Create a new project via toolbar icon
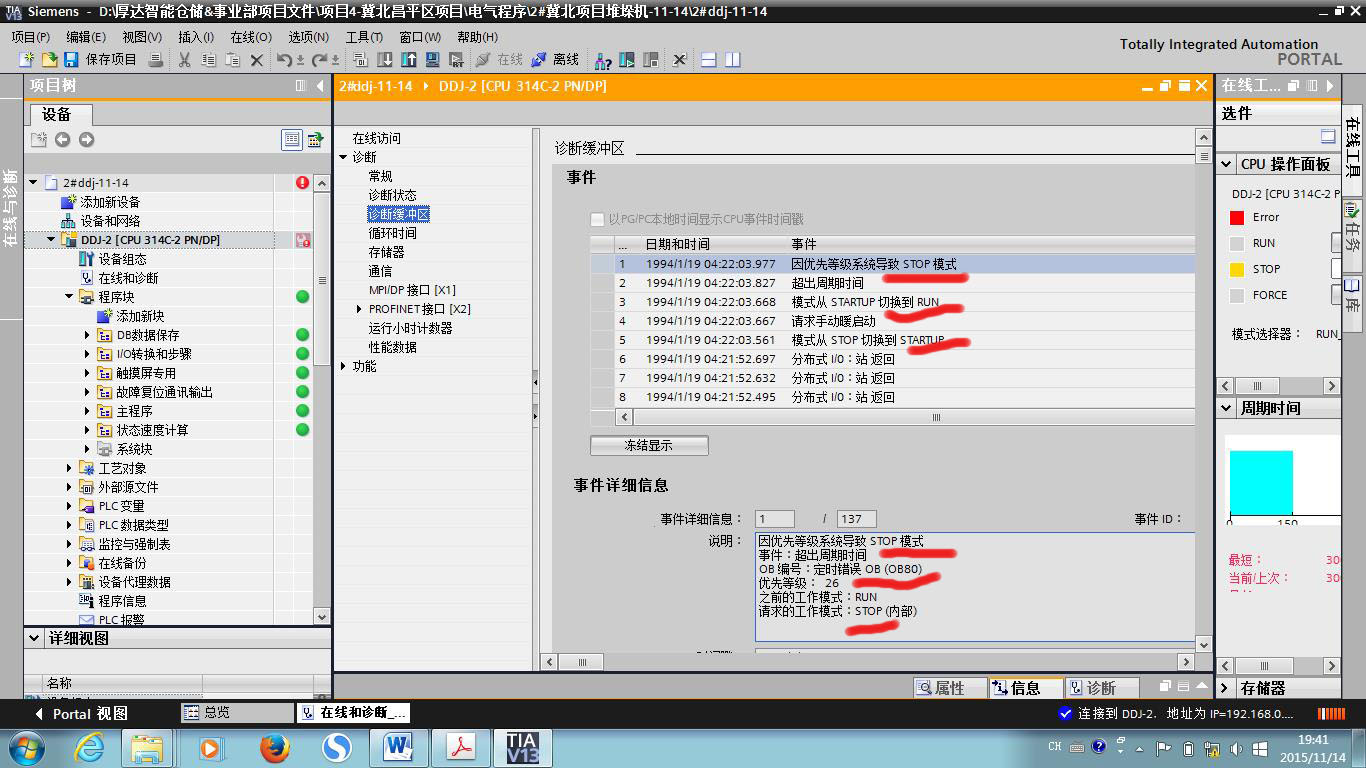Image resolution: width=1366 pixels, height=768 pixels. click(x=26, y=60)
